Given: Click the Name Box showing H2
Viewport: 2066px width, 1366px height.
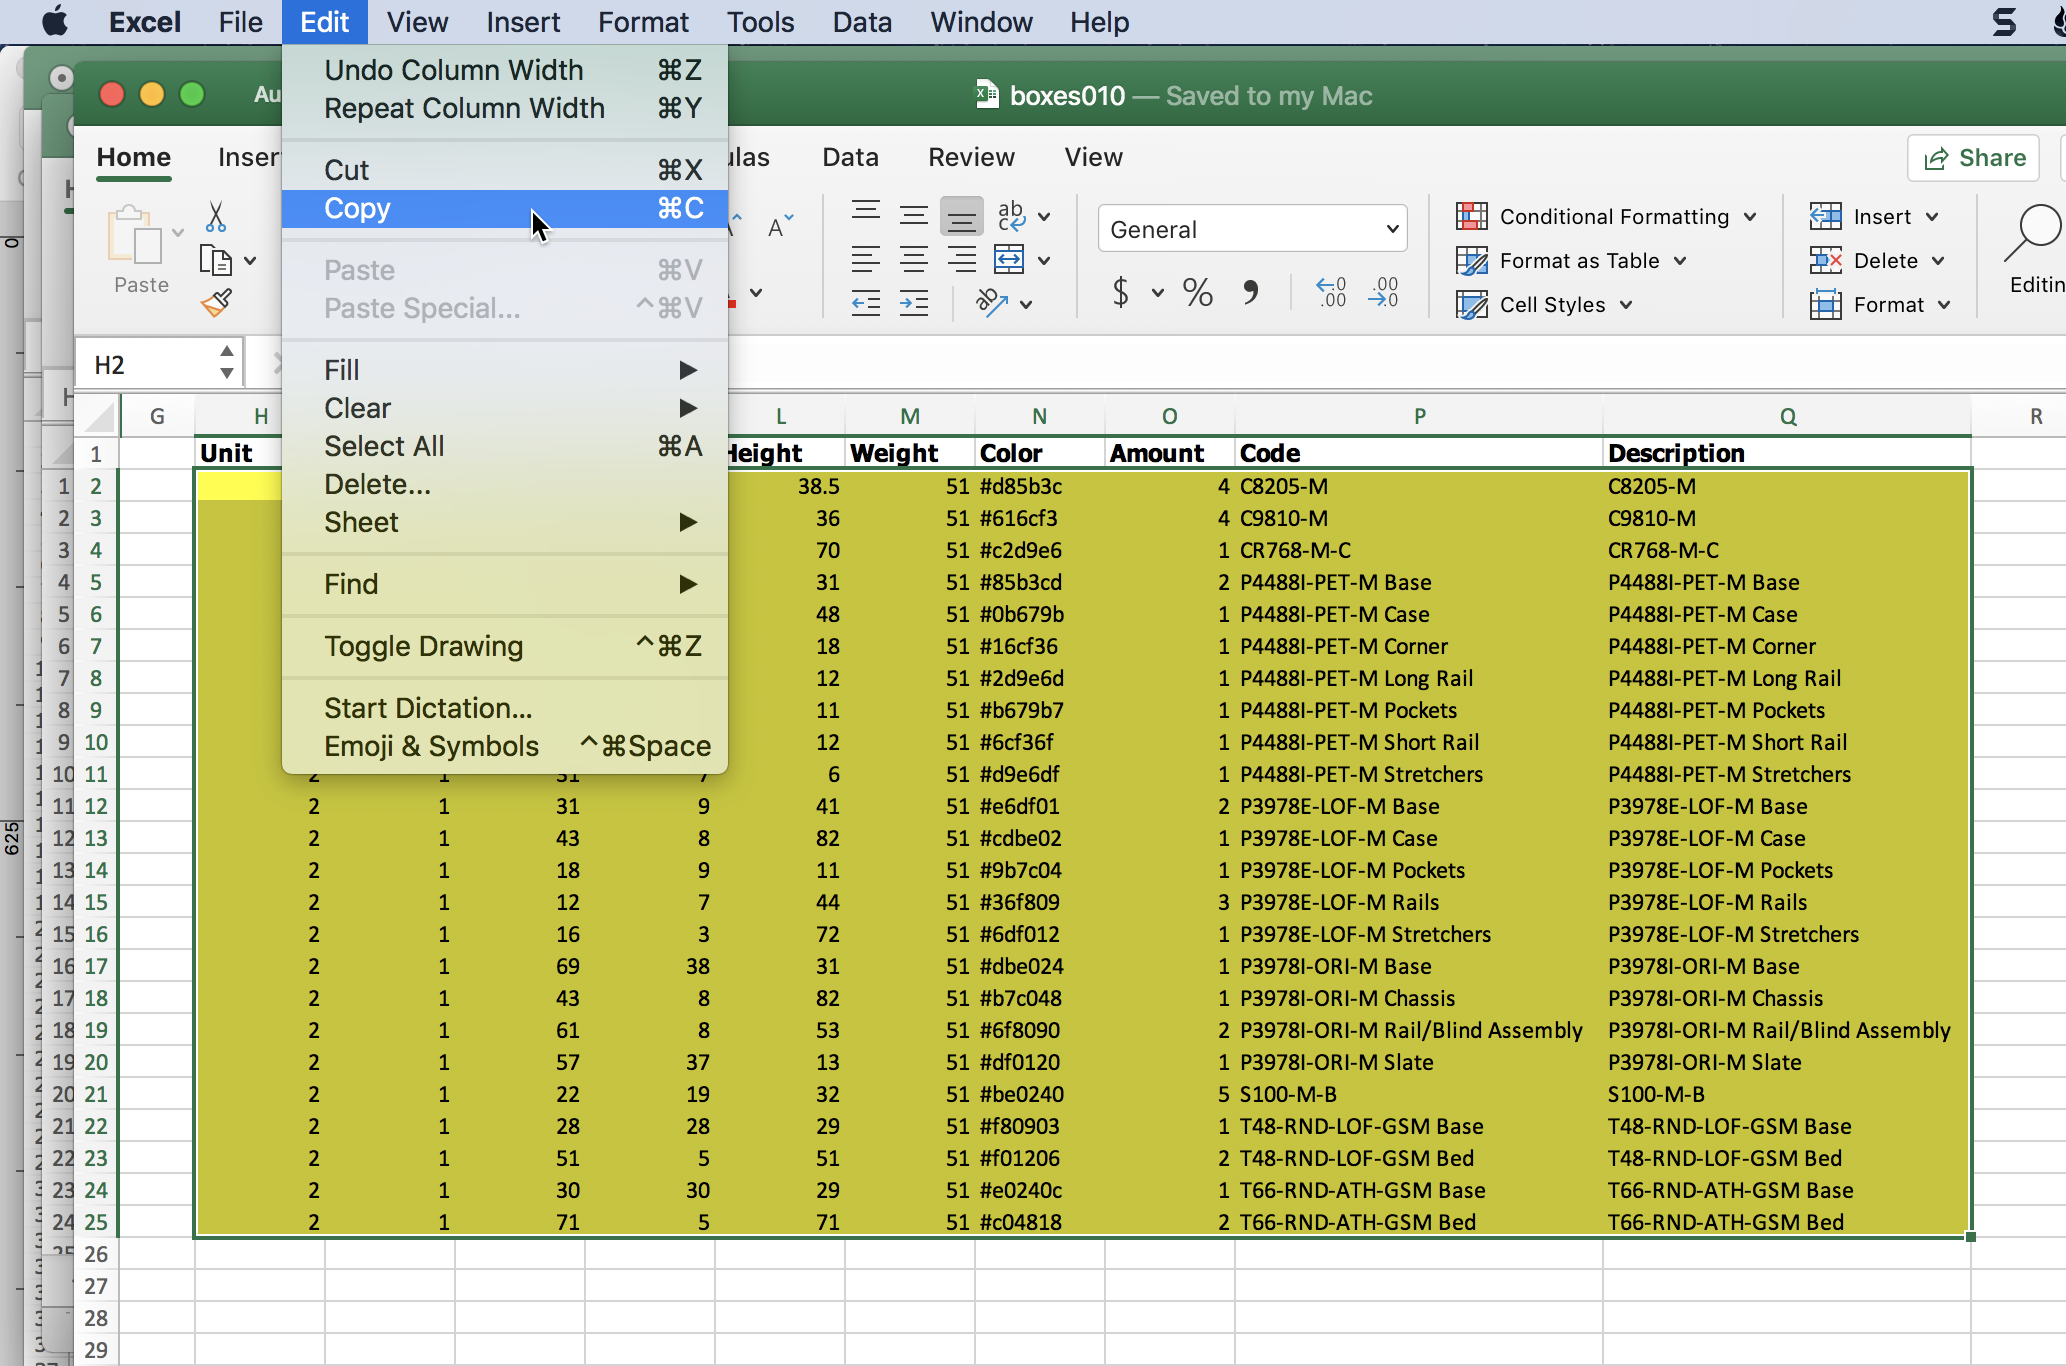Looking at the screenshot, I should point(146,365).
